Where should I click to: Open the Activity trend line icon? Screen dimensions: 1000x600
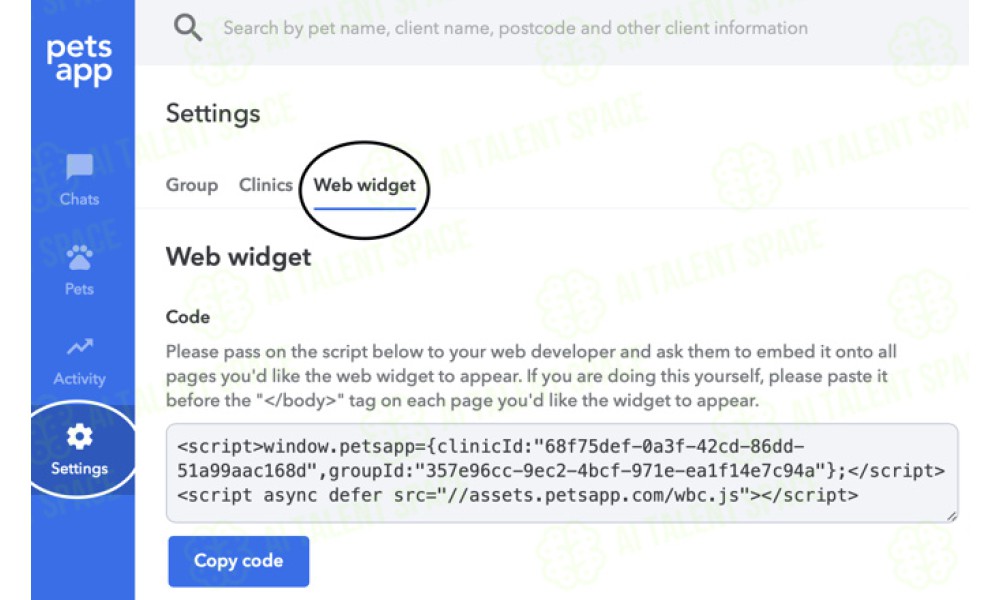click(80, 347)
